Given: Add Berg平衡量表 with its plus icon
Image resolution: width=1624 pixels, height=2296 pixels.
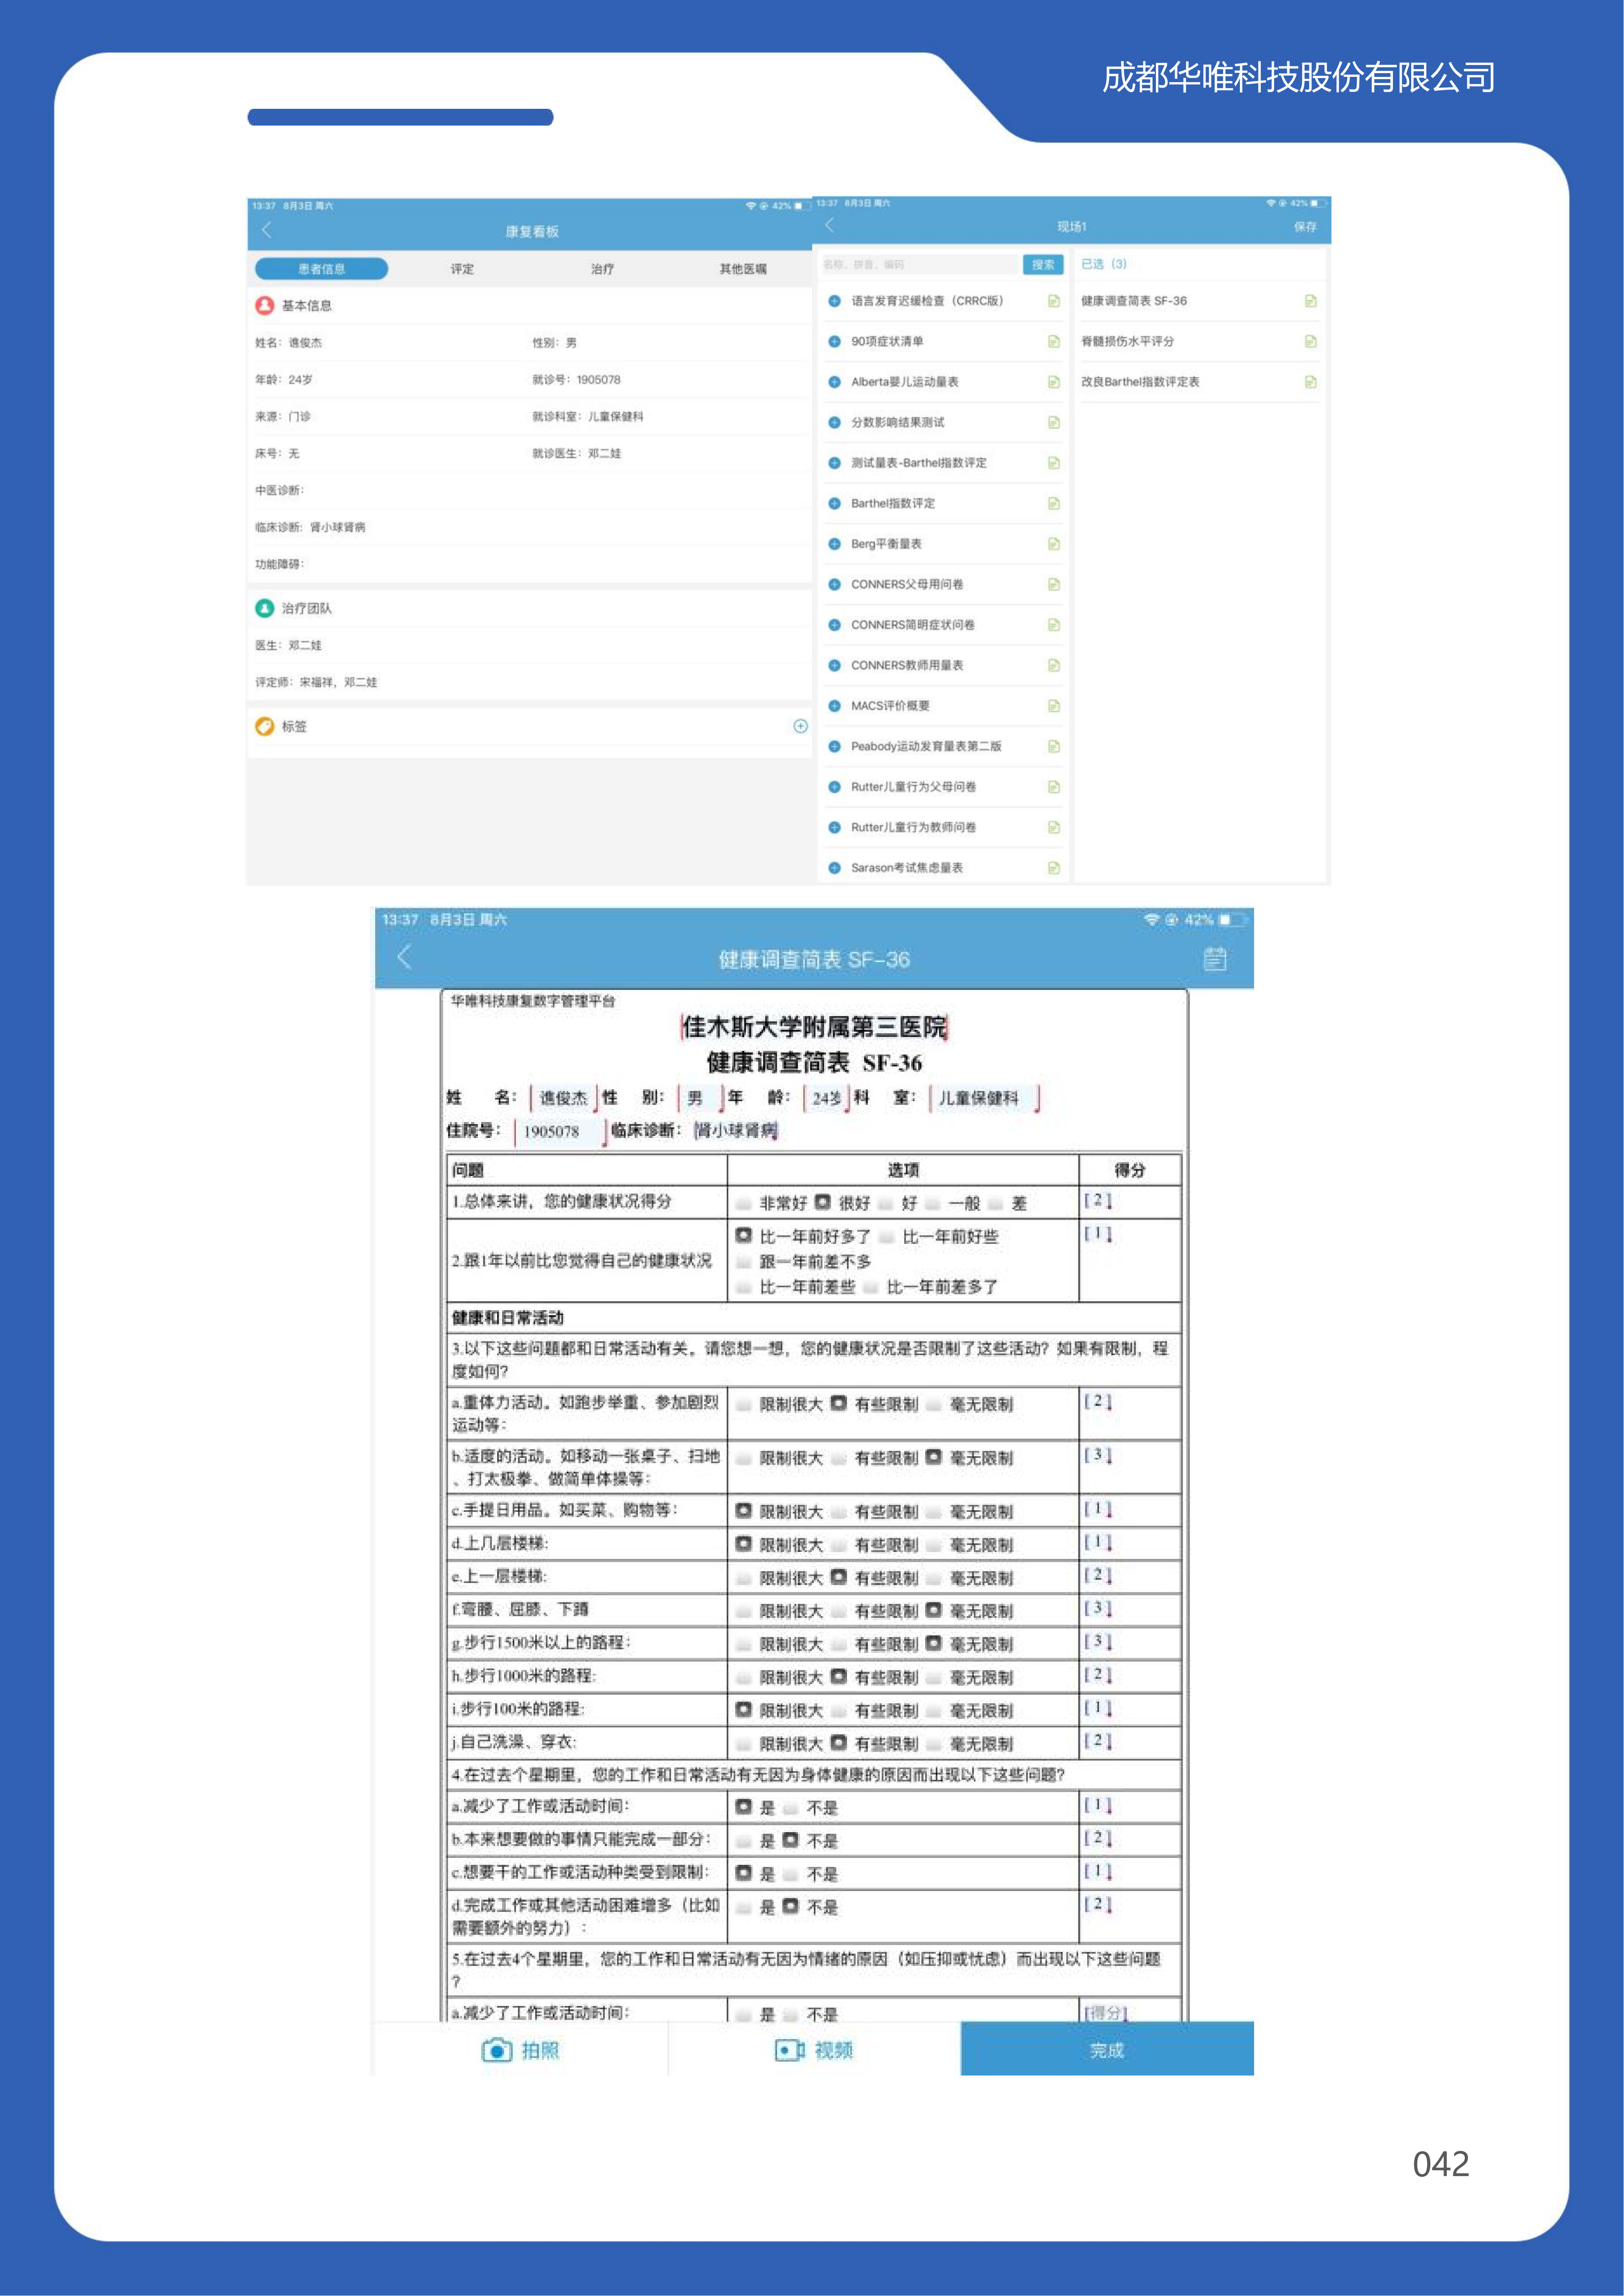Looking at the screenshot, I should point(834,544).
